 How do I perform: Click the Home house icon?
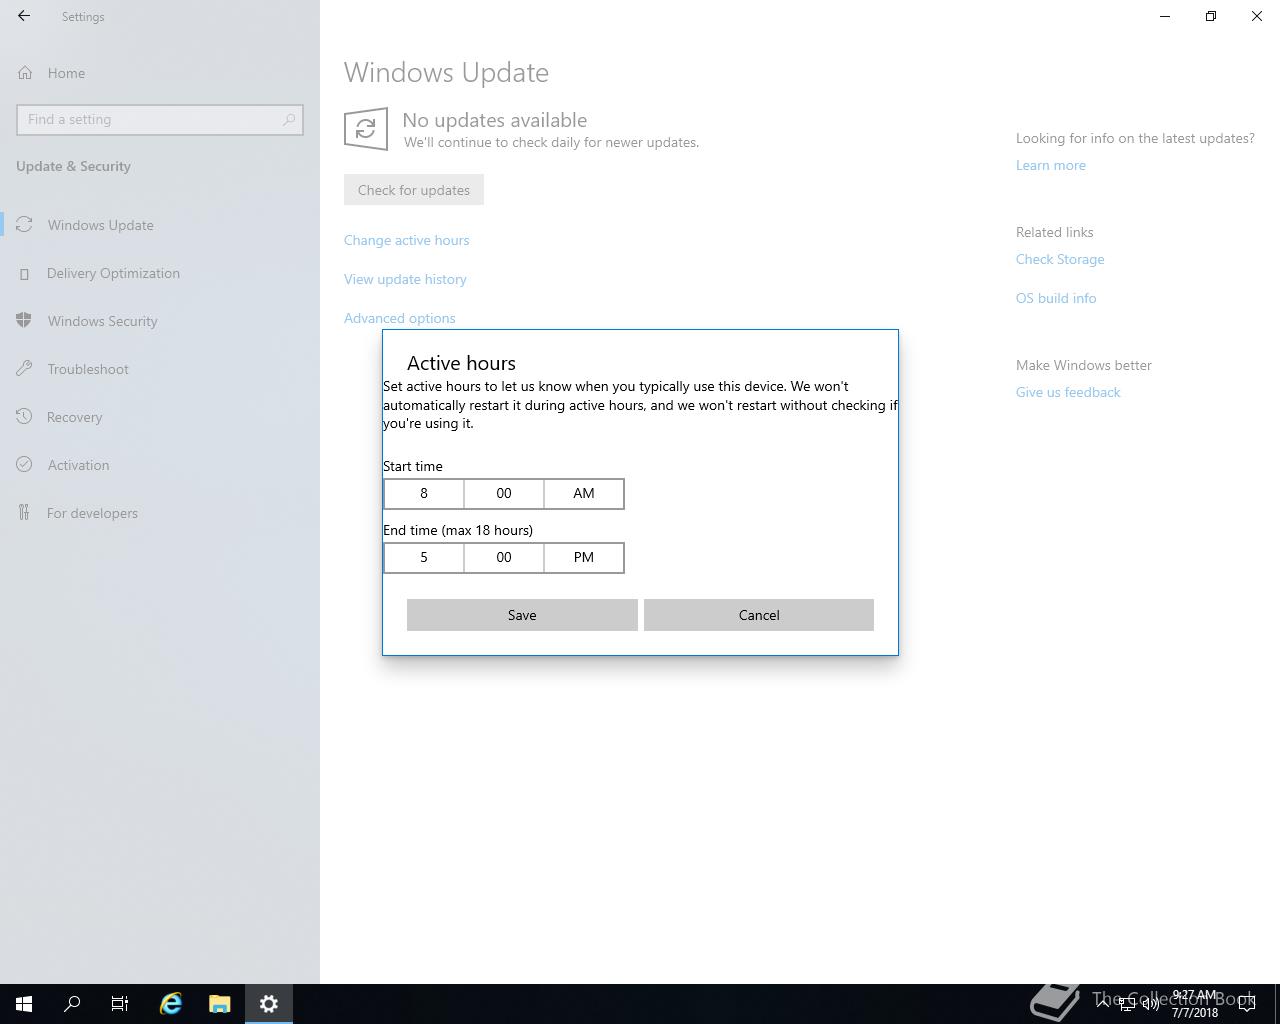[24, 73]
